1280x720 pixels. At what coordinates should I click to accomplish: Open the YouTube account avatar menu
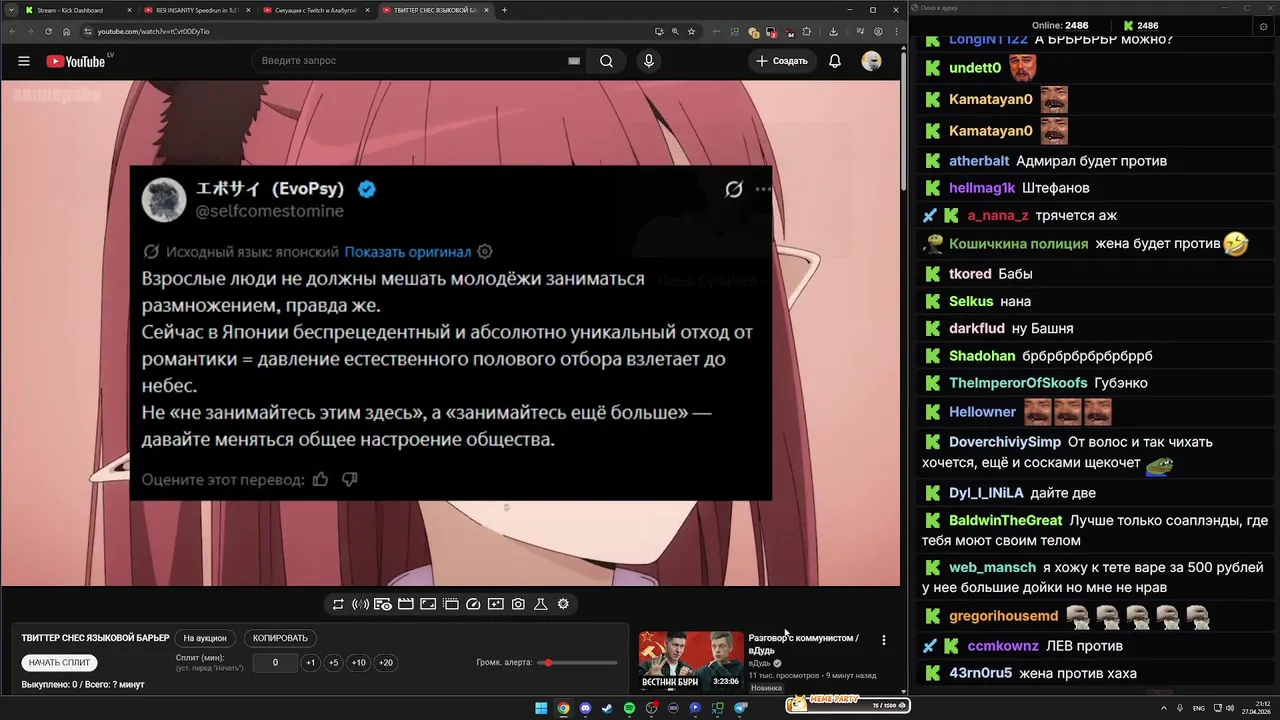(871, 61)
